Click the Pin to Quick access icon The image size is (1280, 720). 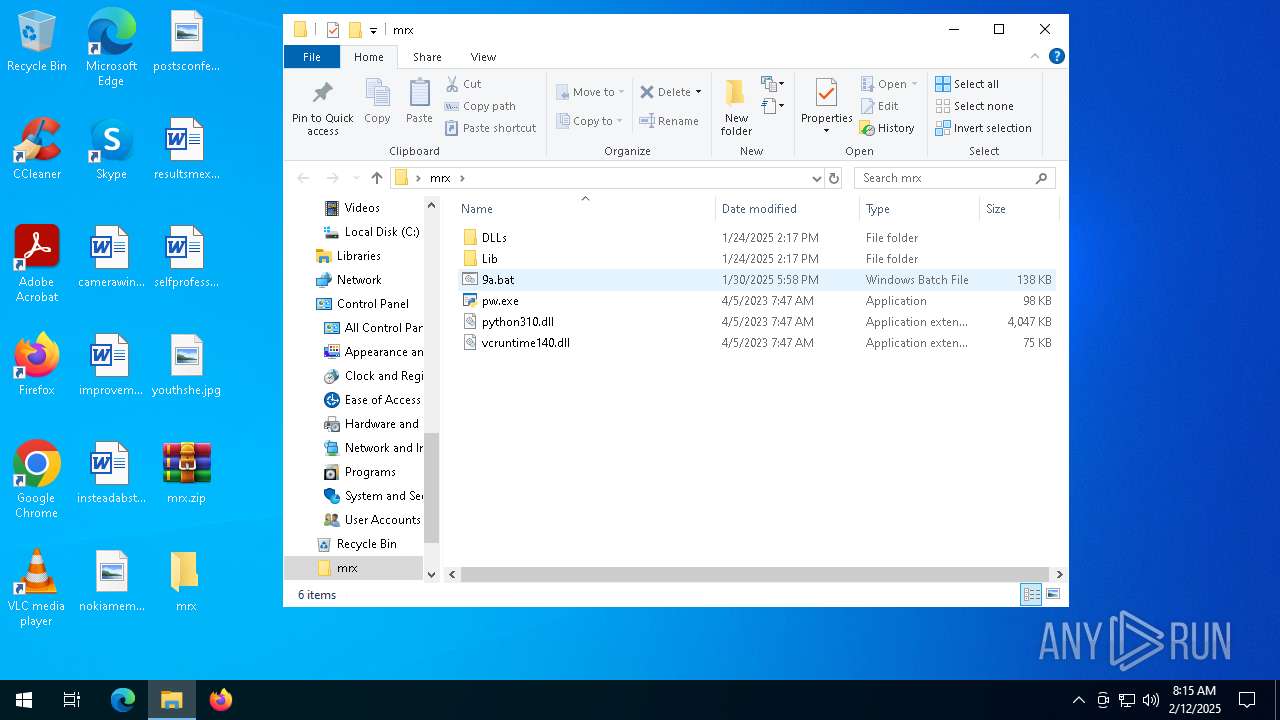322,108
